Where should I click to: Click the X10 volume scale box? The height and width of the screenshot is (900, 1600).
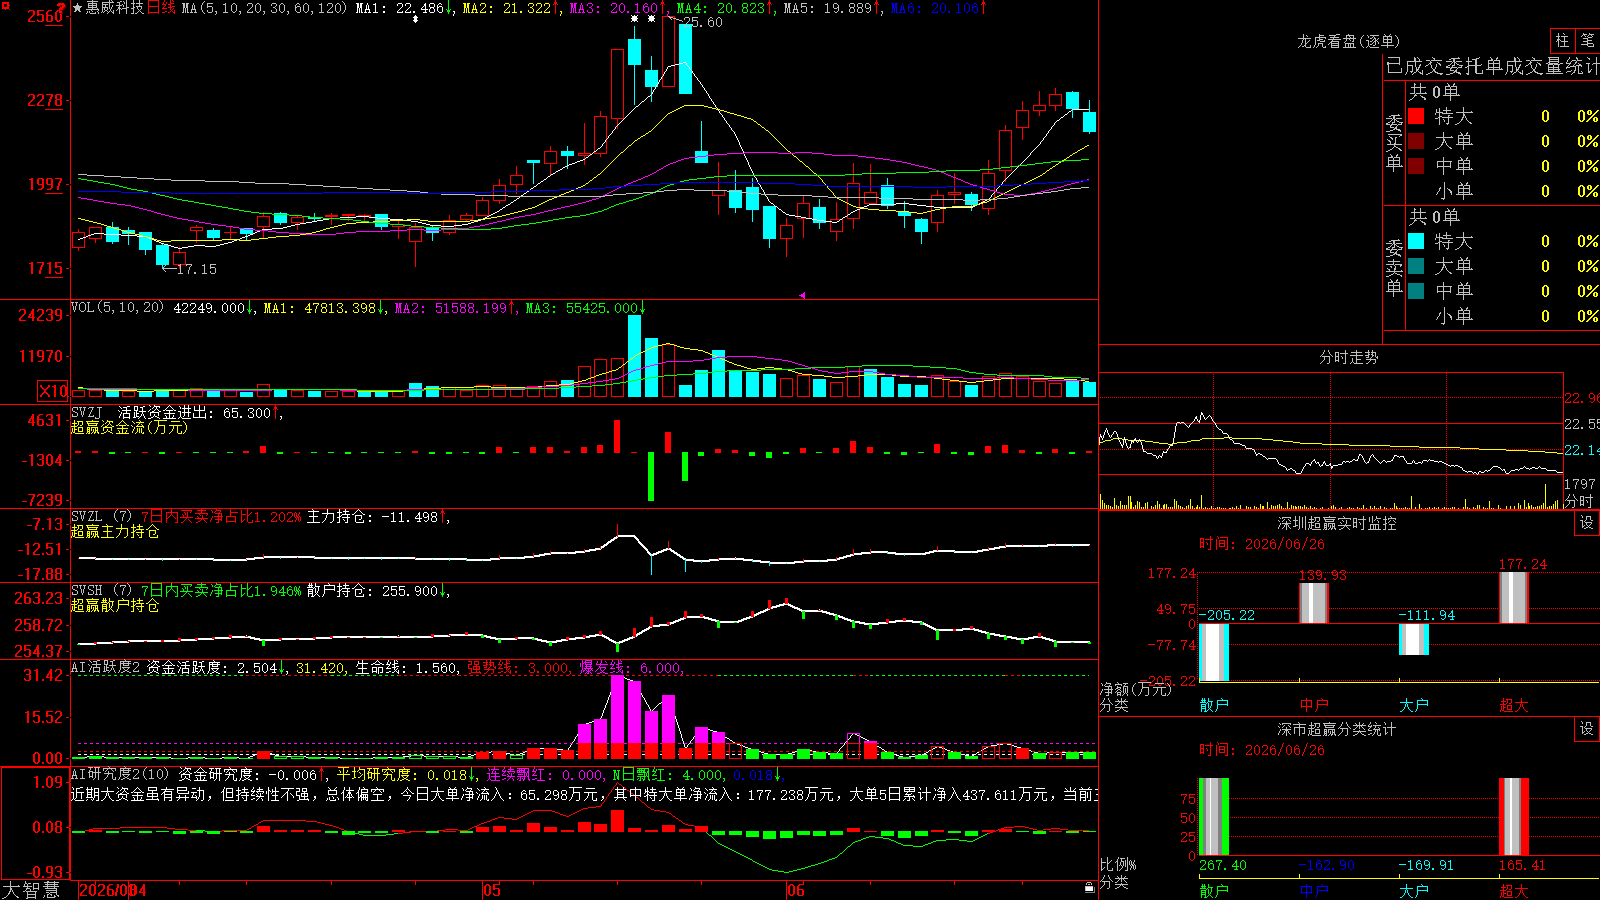[53, 391]
